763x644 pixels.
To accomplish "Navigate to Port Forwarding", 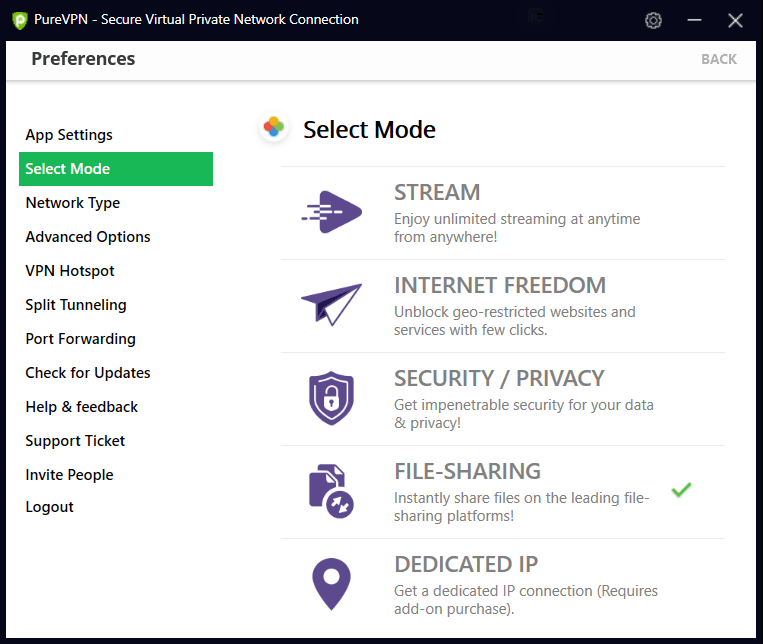I will click(80, 339).
